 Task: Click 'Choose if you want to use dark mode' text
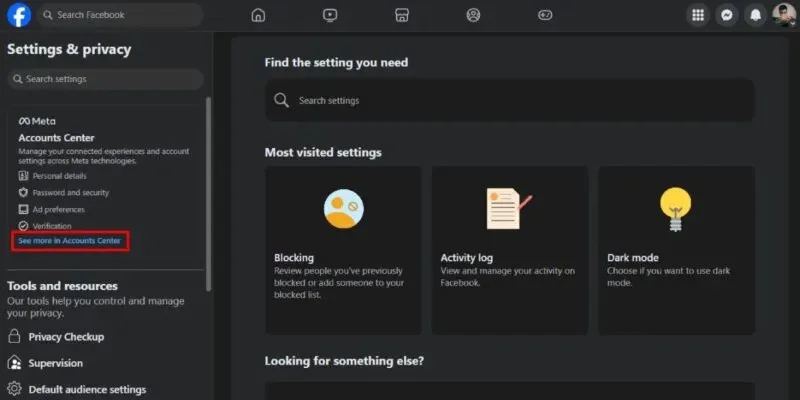668,277
